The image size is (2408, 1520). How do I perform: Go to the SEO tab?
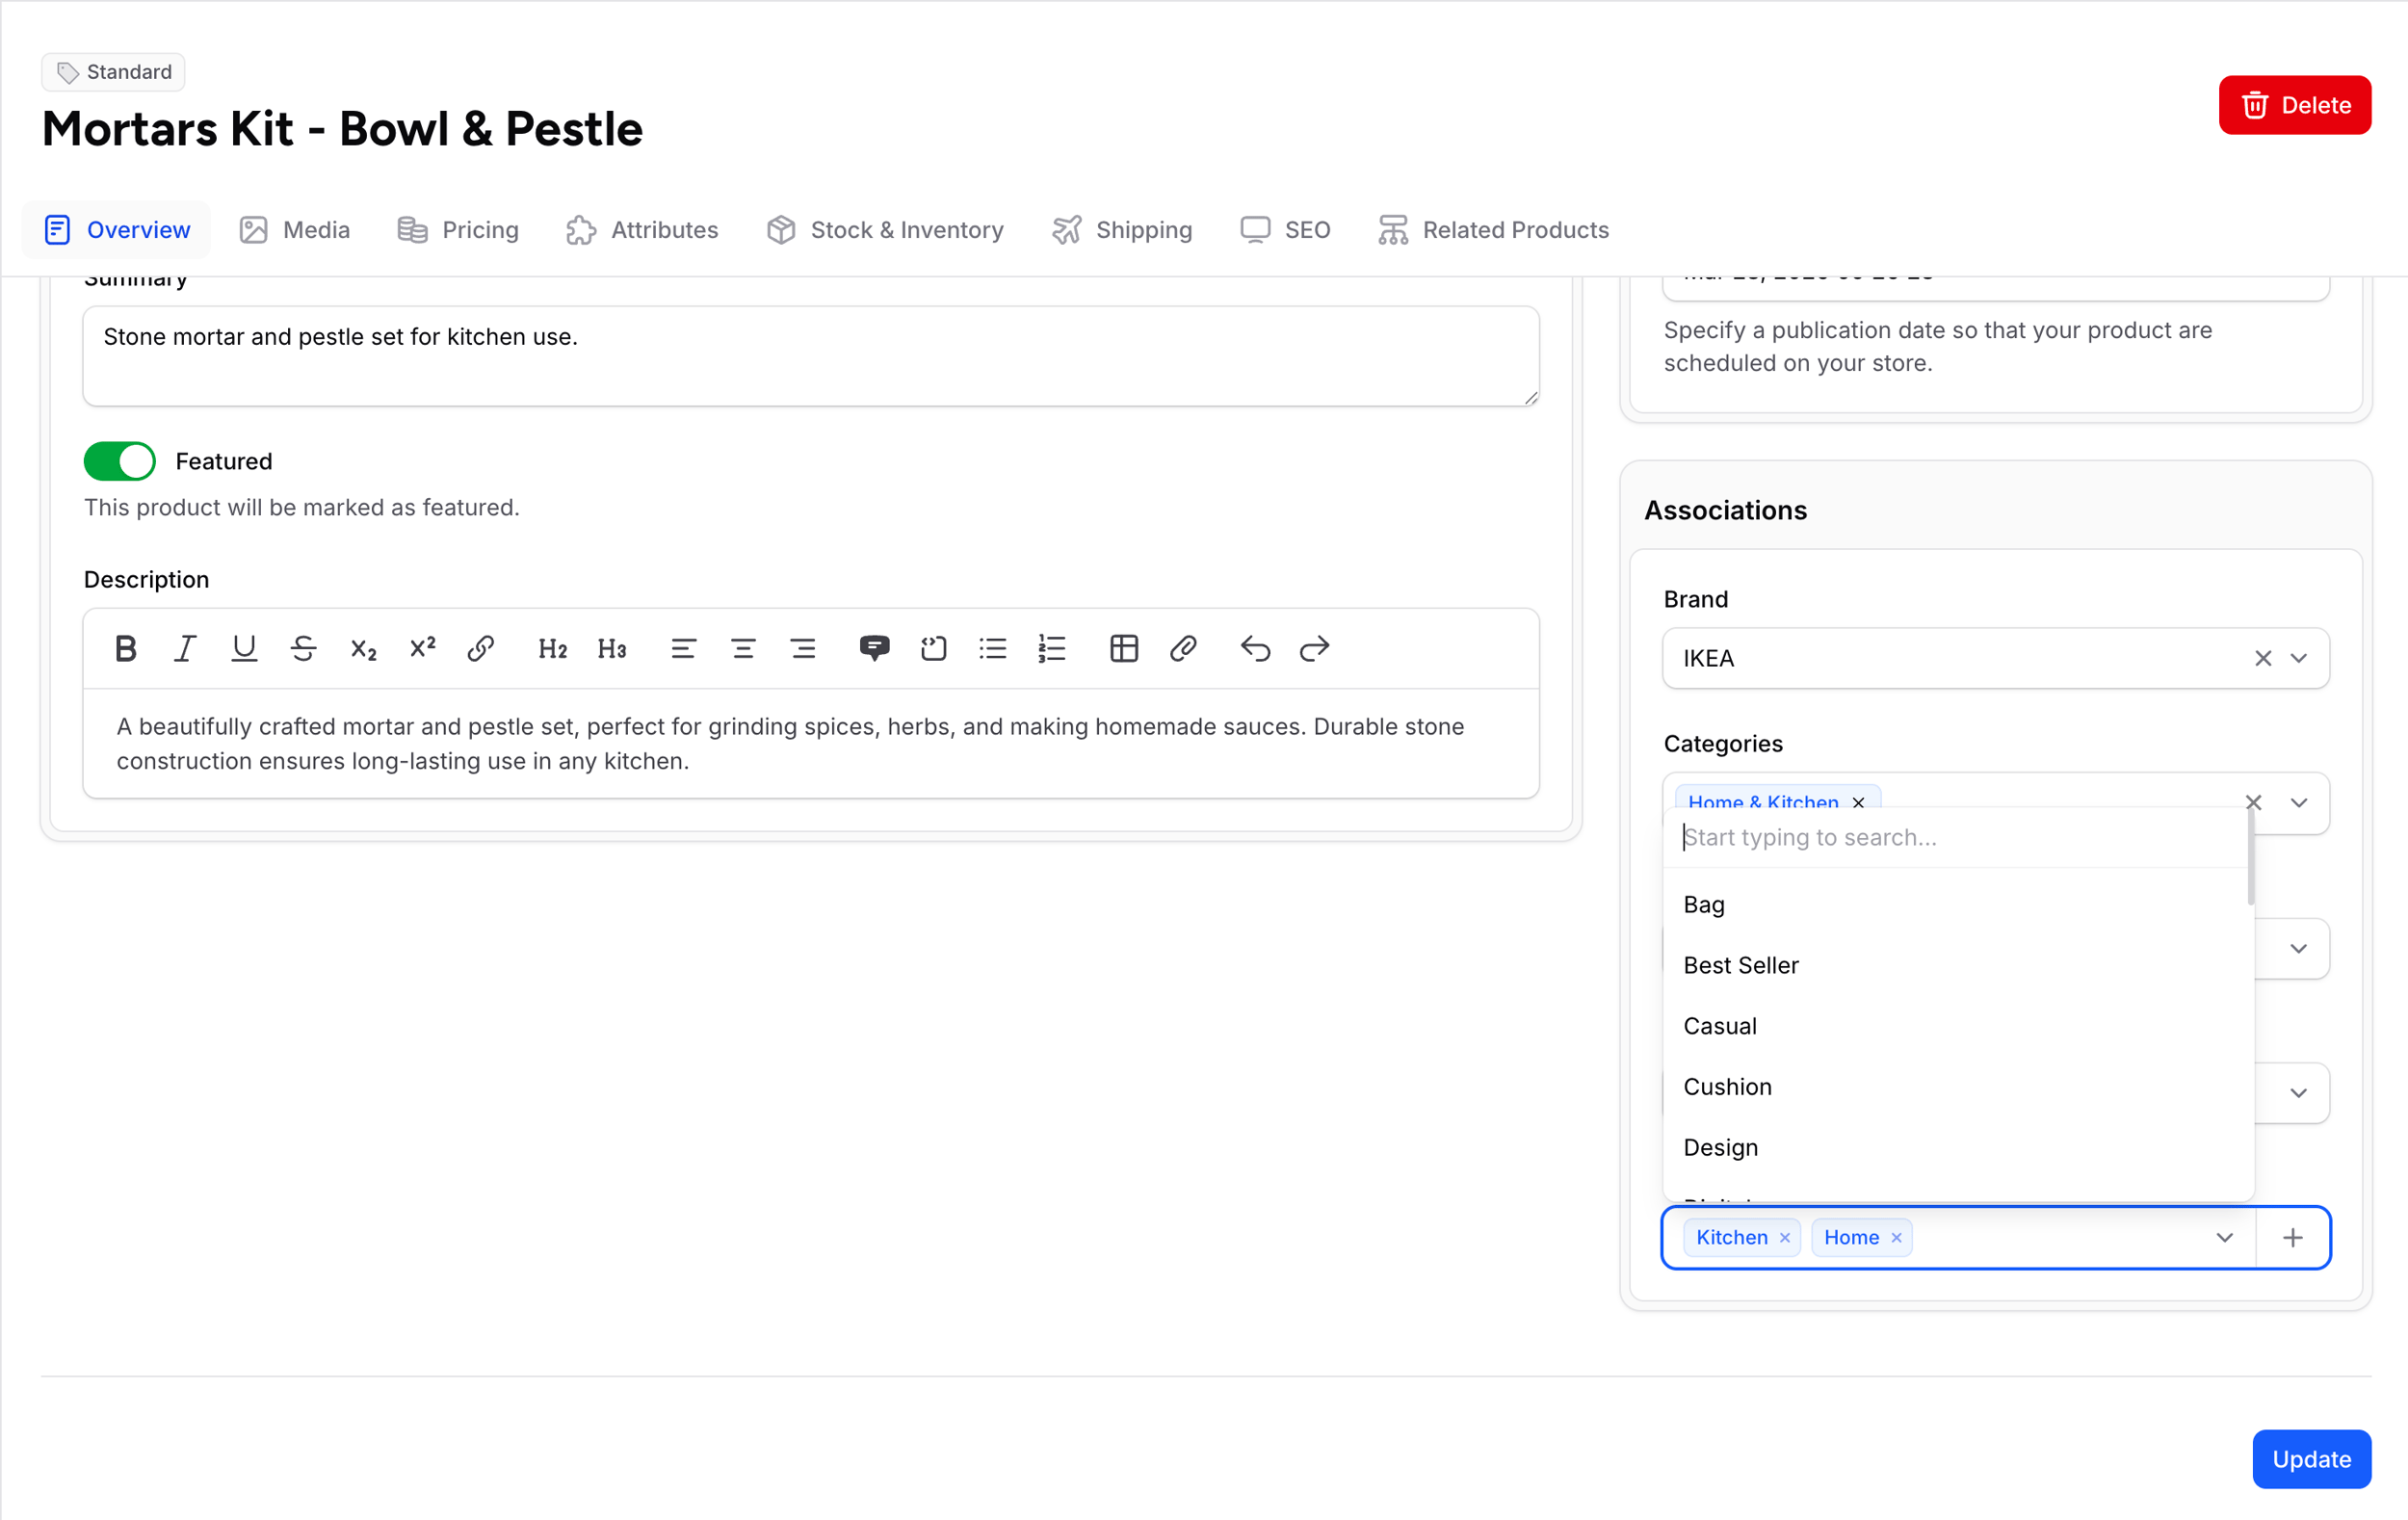pyautogui.click(x=1286, y=230)
